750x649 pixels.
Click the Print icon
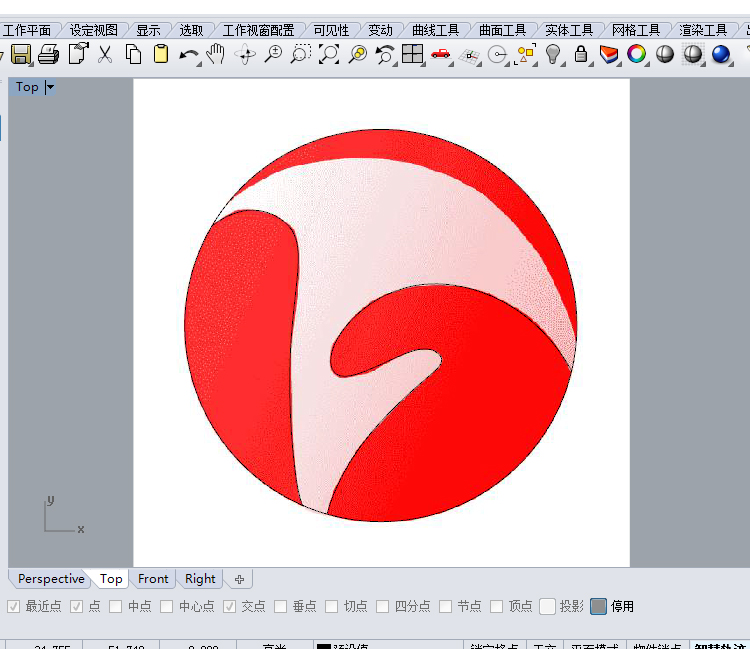click(x=48, y=54)
